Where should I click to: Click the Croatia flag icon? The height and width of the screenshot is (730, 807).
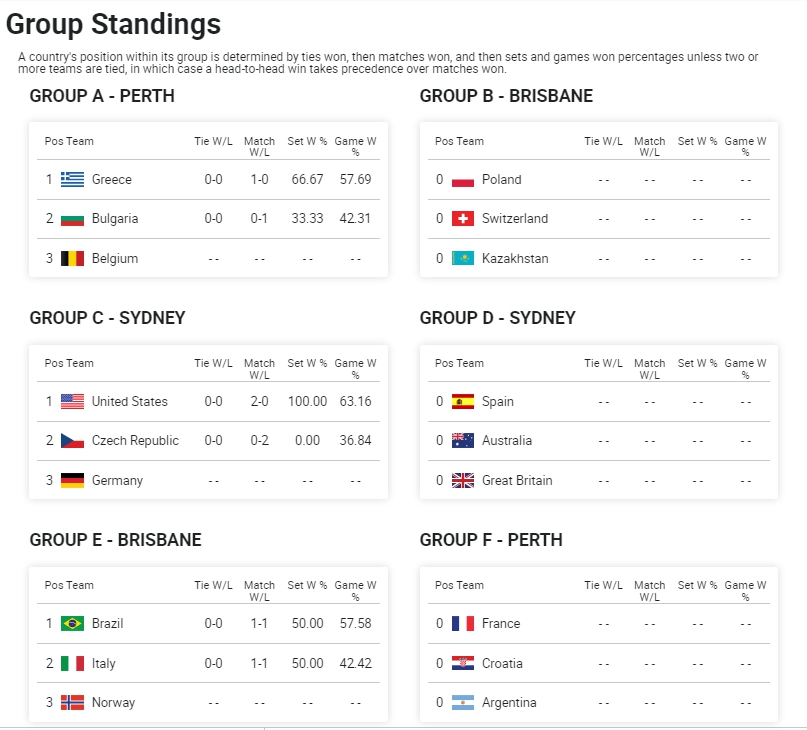tap(462, 664)
